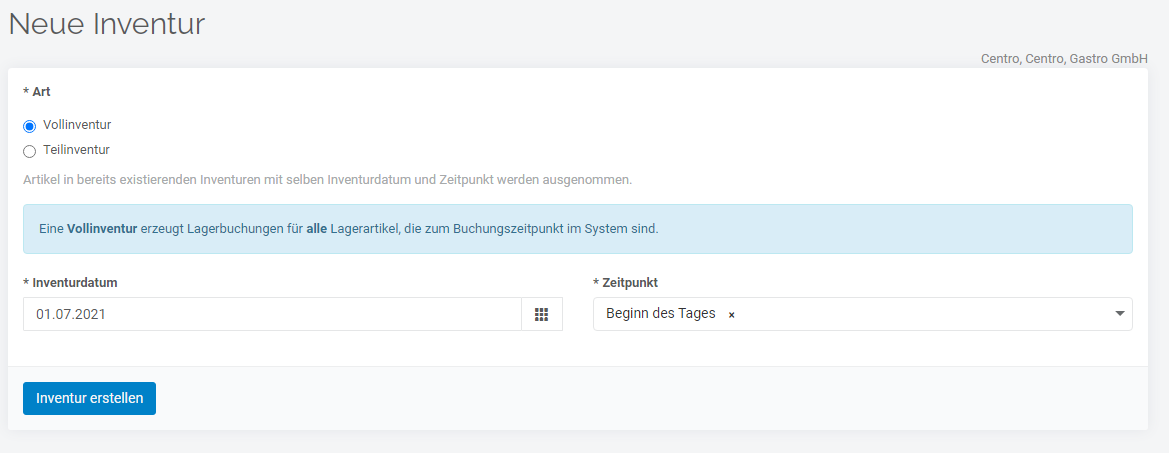
Task: Select the Teilinventur radio button
Action: pos(30,151)
